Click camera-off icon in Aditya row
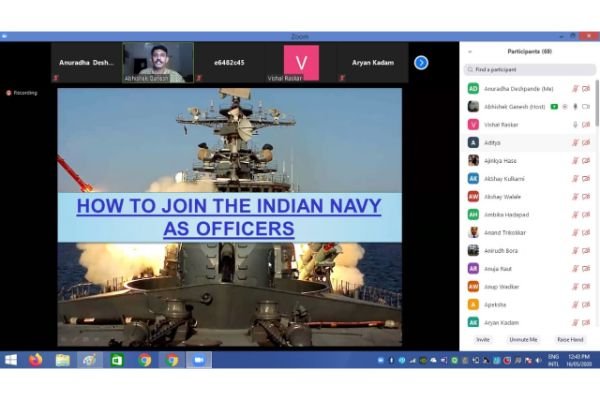This screenshot has width=600, height=400. tap(586, 143)
